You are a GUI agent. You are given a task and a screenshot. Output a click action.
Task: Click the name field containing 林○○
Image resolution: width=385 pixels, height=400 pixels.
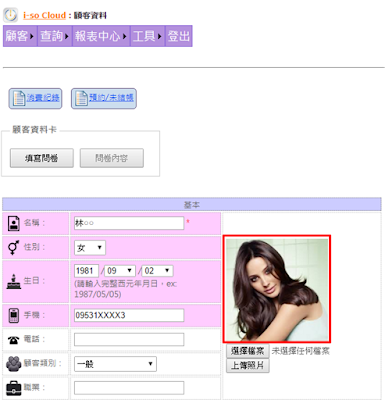pos(129,223)
